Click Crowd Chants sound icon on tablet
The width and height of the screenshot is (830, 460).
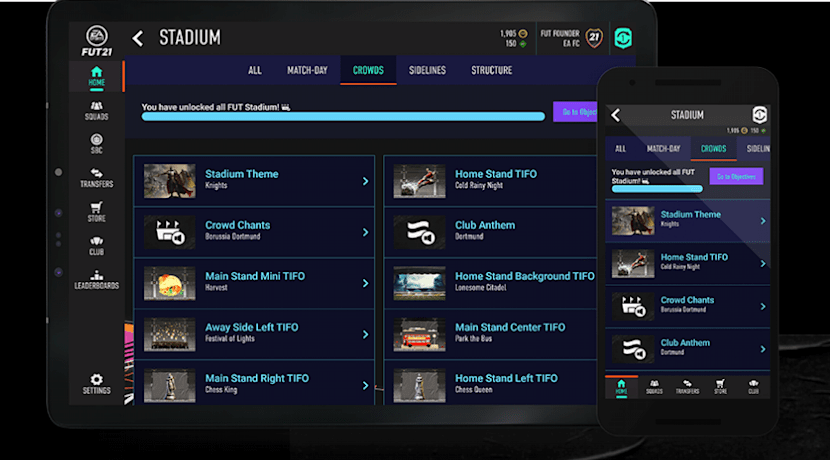[169, 232]
